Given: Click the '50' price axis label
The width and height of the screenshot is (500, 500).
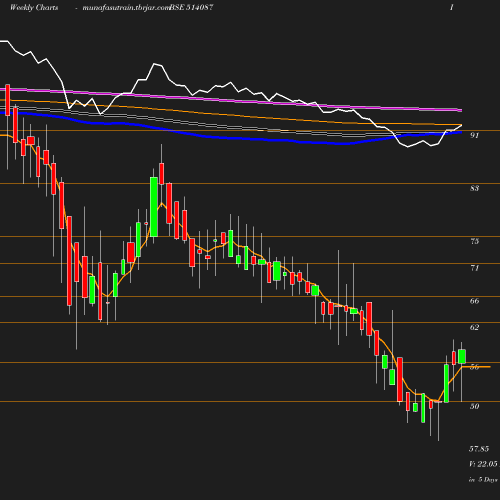Looking at the screenshot, I should (474, 406).
